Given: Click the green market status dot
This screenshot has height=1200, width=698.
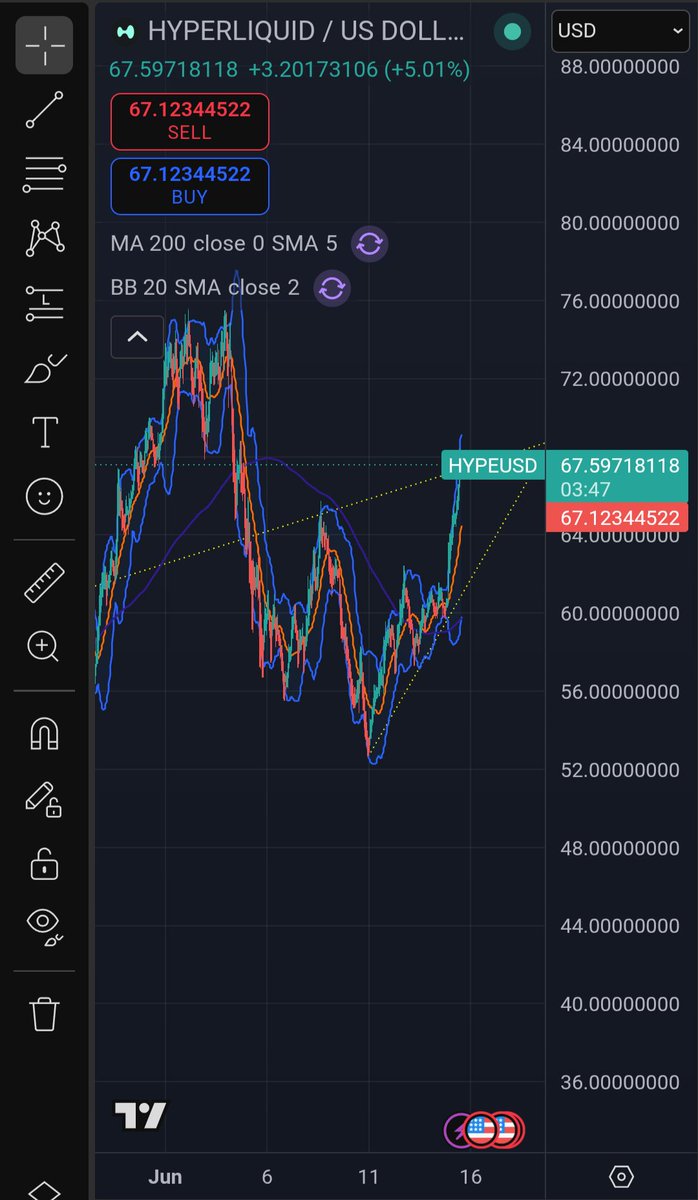Looking at the screenshot, I should (513, 32).
